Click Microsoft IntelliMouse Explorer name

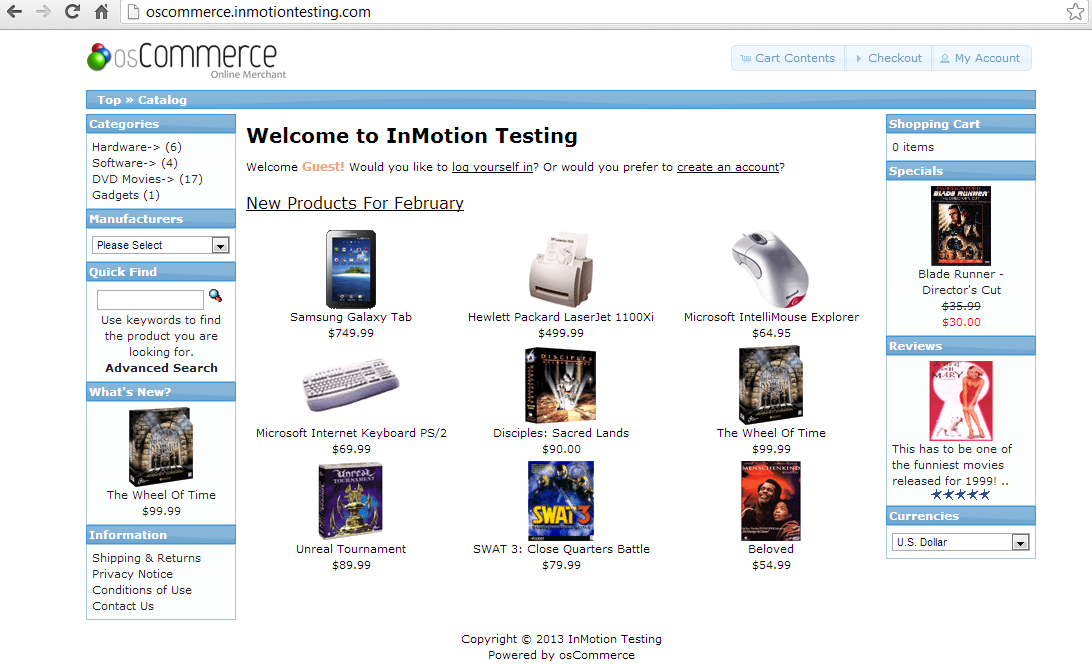(771, 317)
